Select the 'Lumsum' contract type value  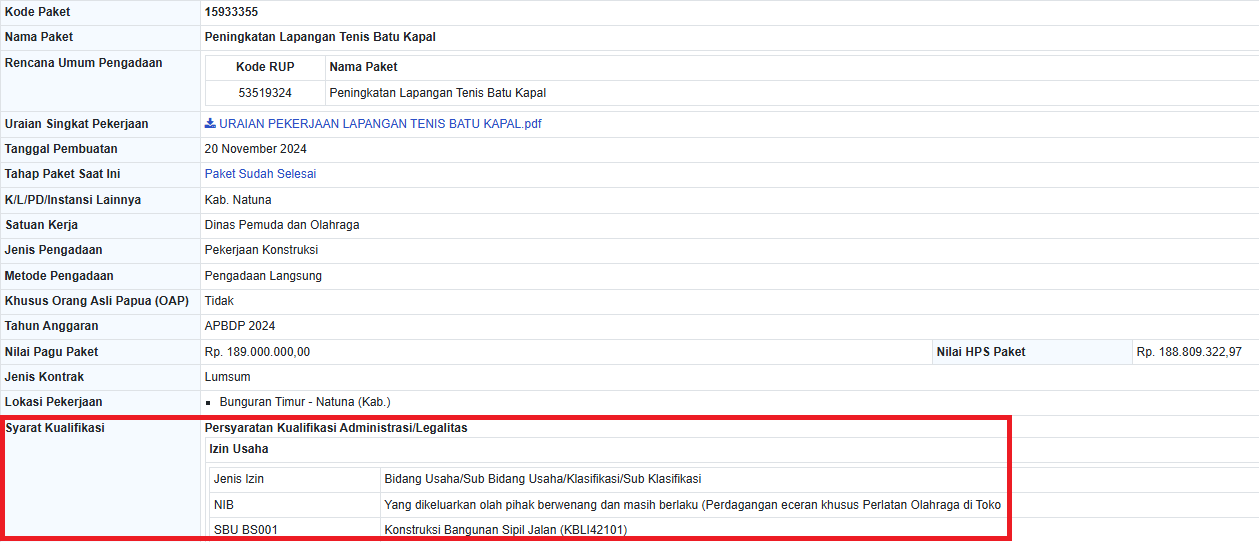[x=227, y=377]
